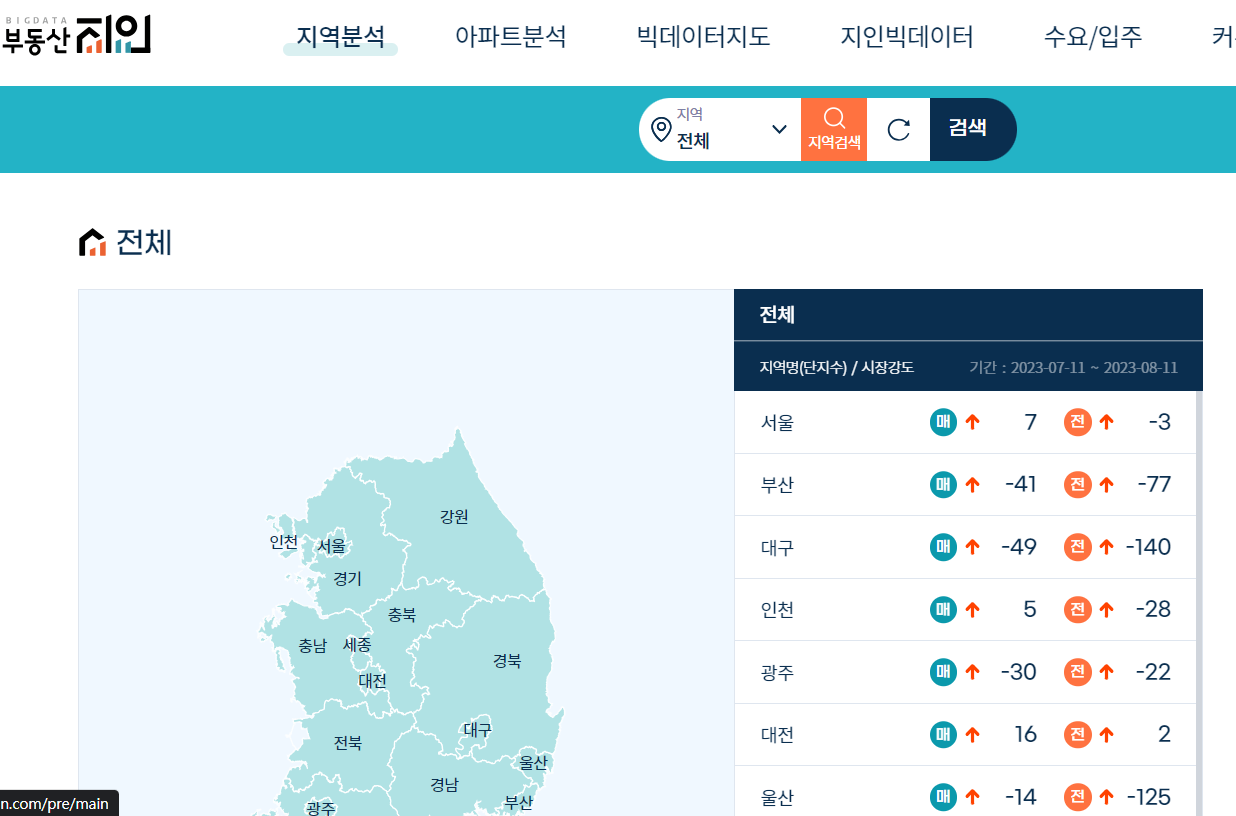This screenshot has height=816, width=1236.
Task: Select 인천 from the rankings table
Action: [779, 609]
